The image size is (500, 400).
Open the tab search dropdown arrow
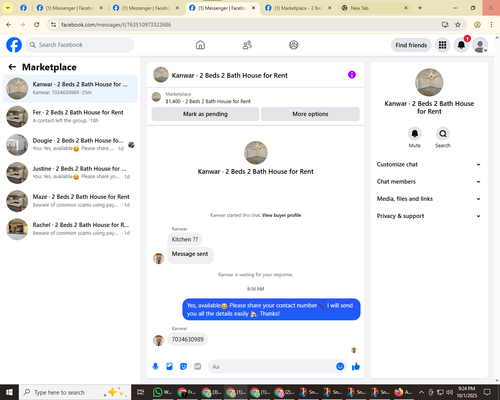click(x=8, y=8)
